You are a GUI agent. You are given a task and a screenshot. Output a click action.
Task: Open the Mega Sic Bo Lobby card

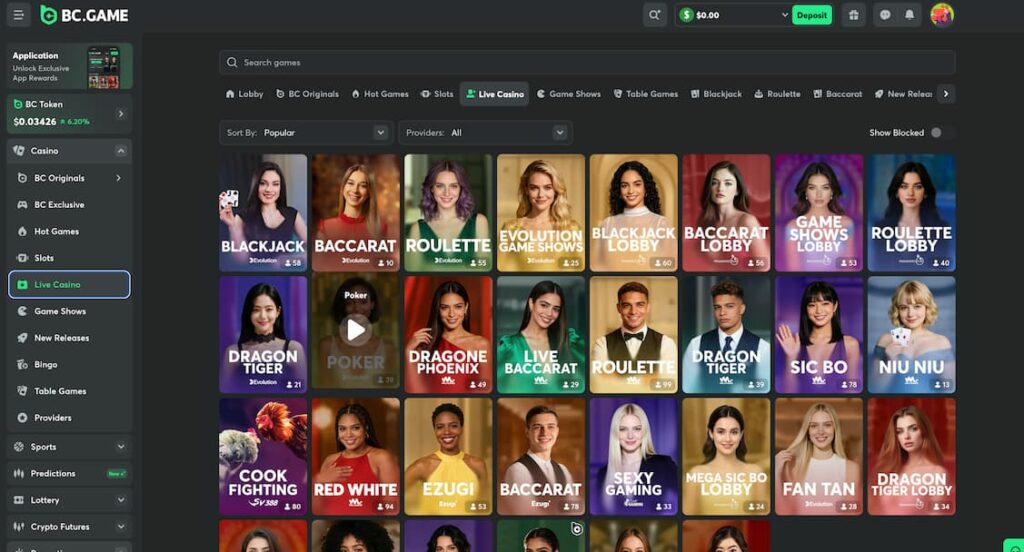coord(726,457)
